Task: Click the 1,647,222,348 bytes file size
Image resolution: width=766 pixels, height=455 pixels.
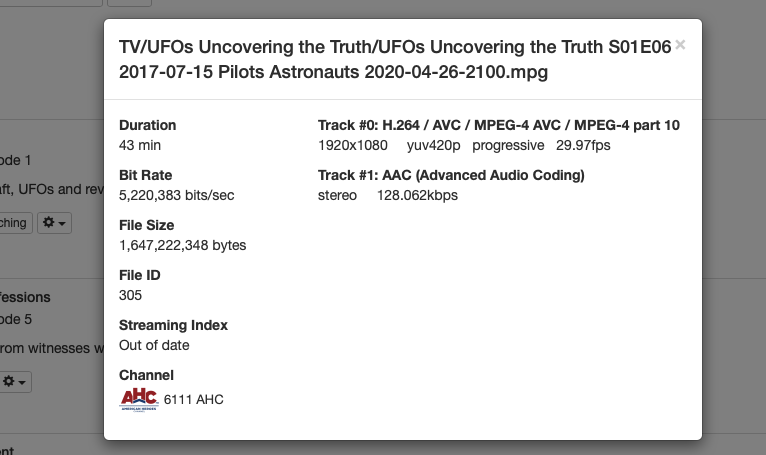Action: pyautogui.click(x=182, y=245)
